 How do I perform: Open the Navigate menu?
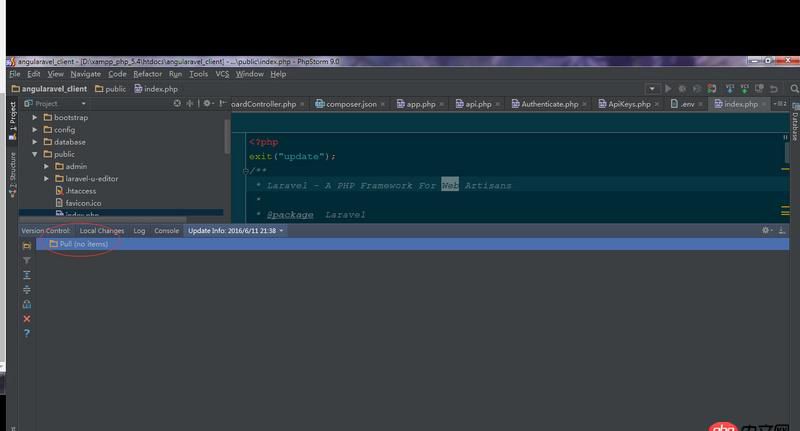click(86, 74)
